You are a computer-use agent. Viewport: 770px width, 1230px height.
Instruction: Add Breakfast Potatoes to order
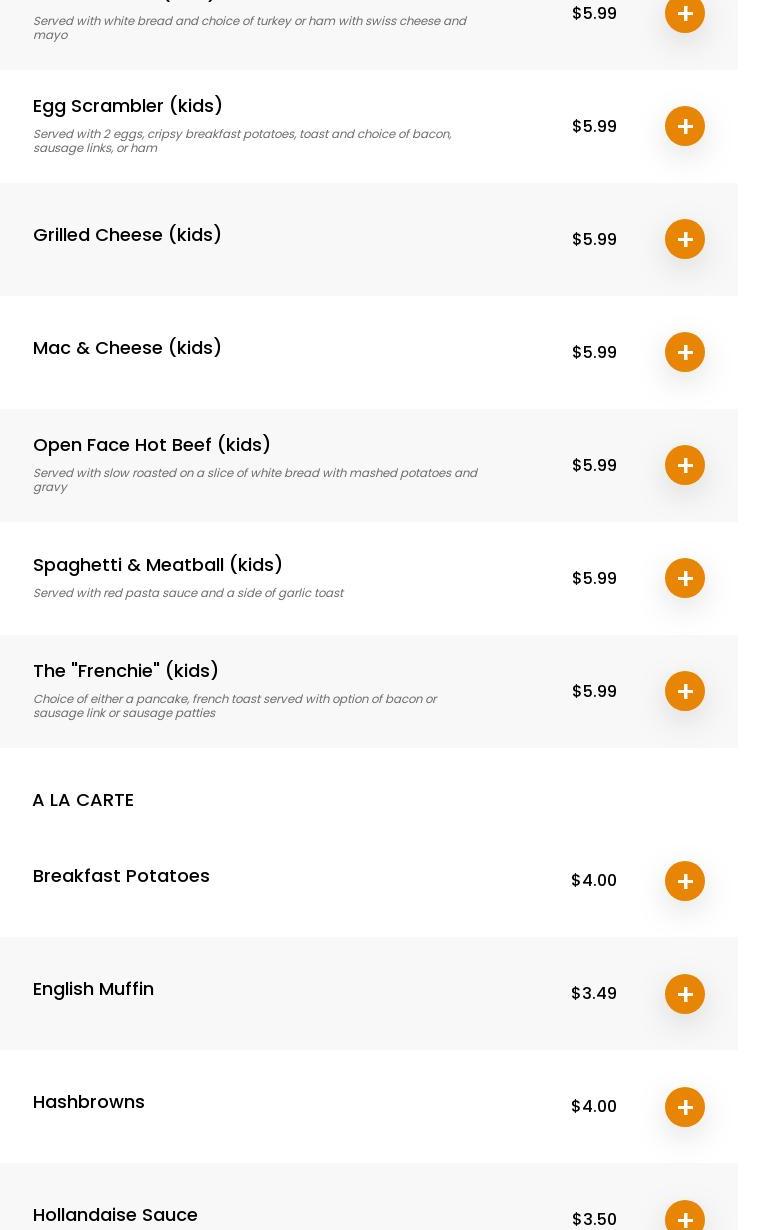coord(685,881)
